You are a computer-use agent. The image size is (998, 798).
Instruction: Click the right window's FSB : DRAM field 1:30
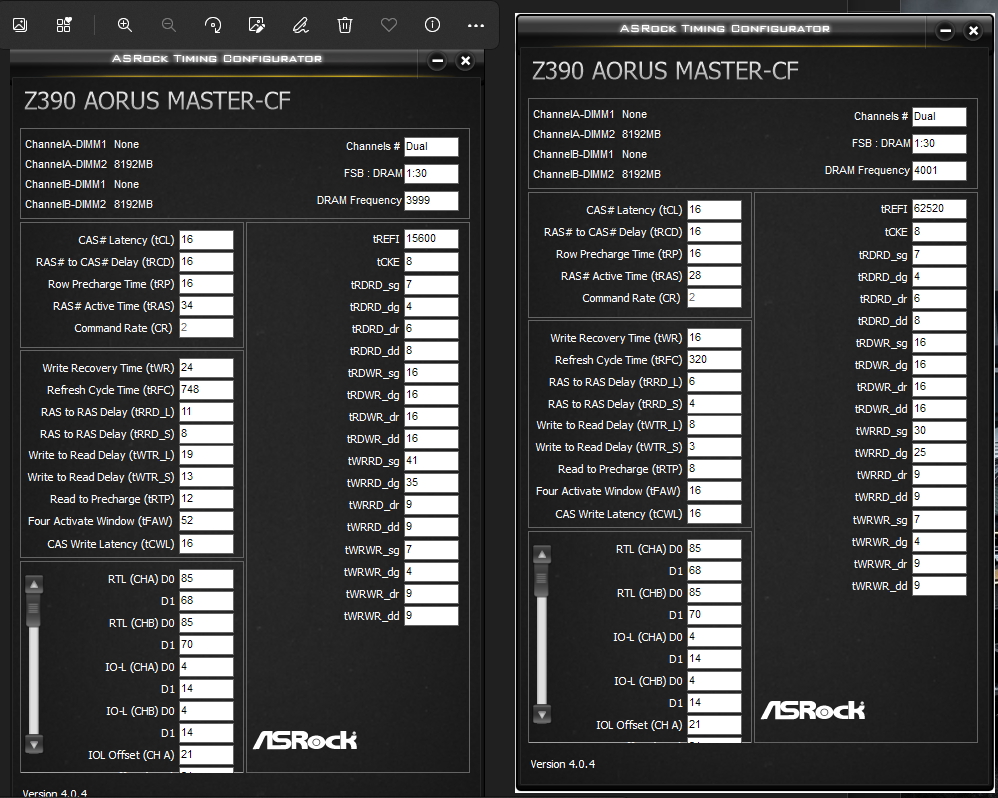[x=939, y=144]
